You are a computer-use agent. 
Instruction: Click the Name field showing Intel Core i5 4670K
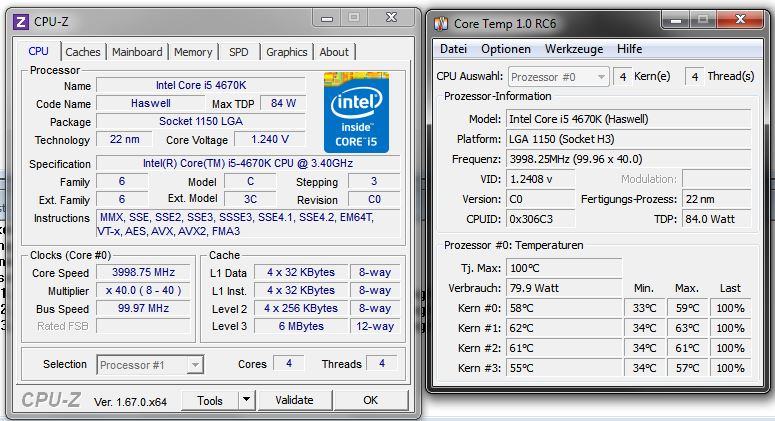coord(201,85)
